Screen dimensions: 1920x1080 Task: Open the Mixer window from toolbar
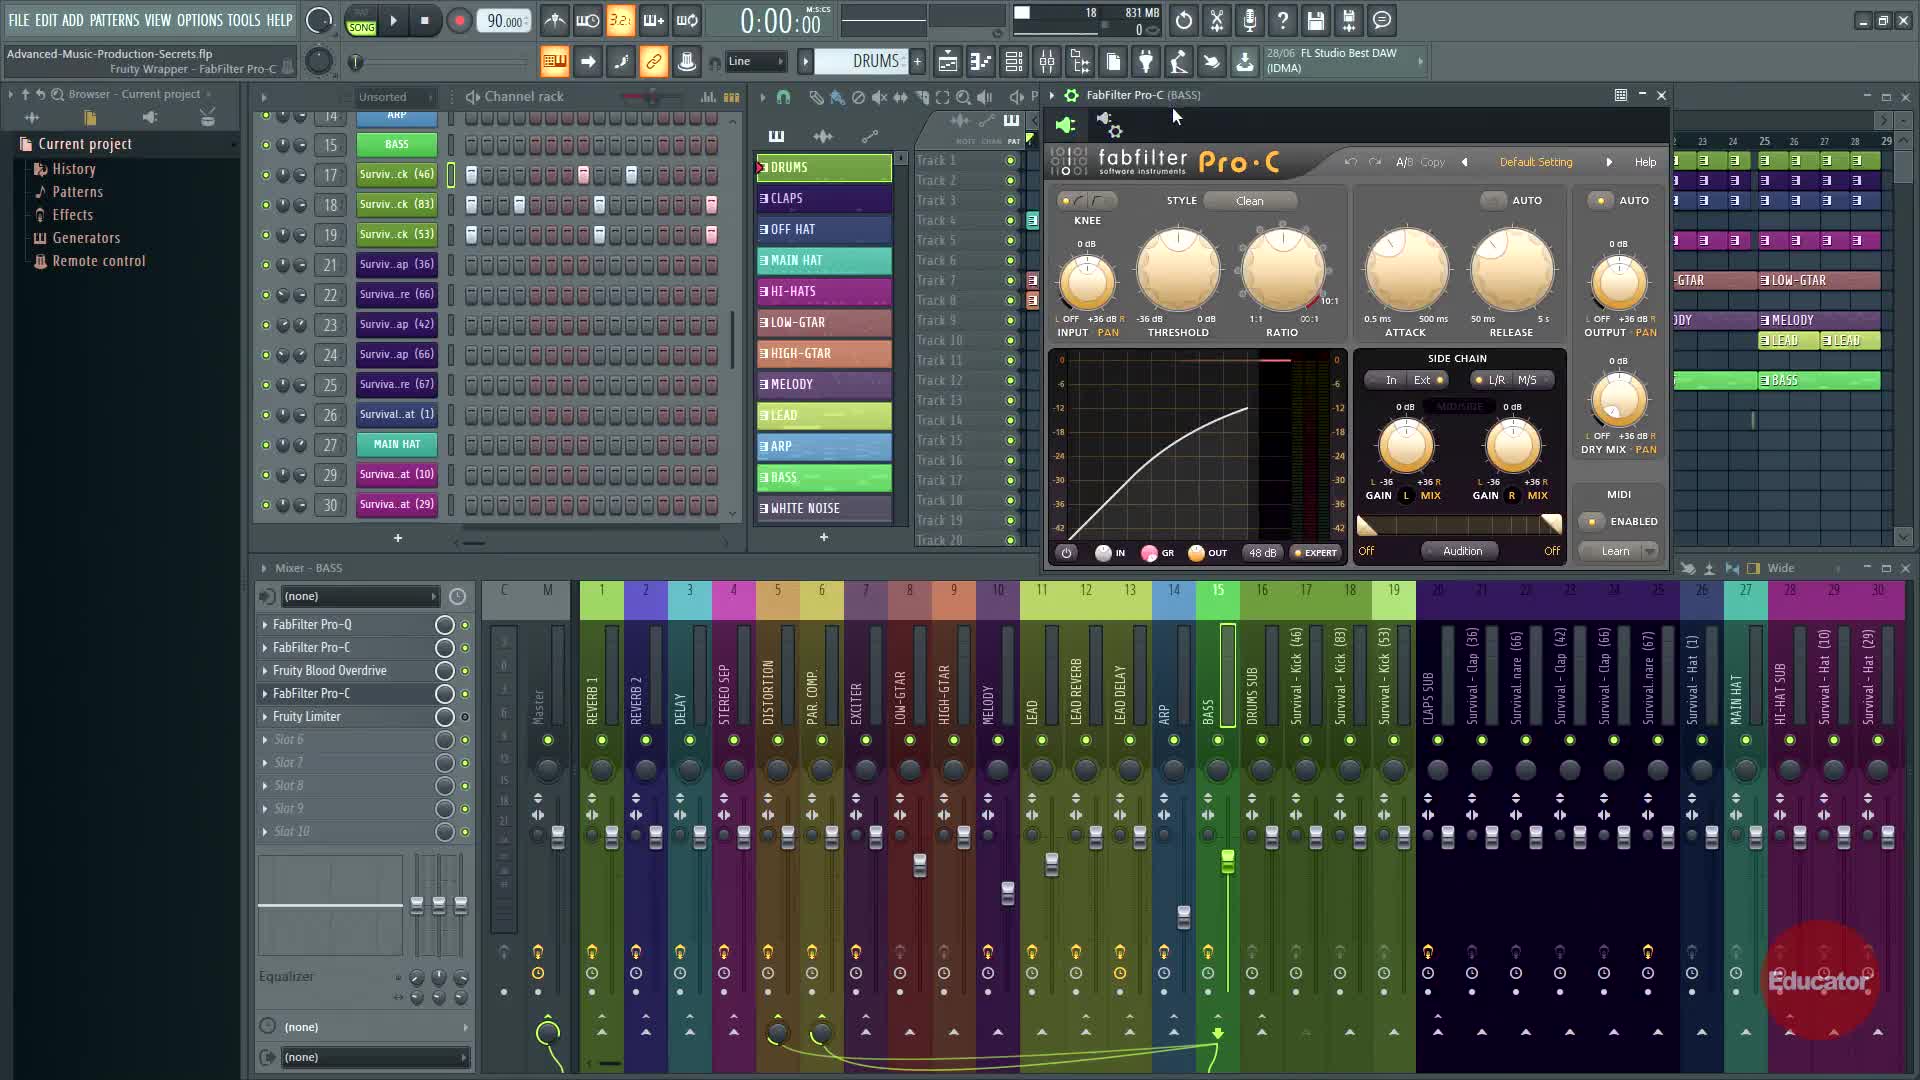(1046, 62)
